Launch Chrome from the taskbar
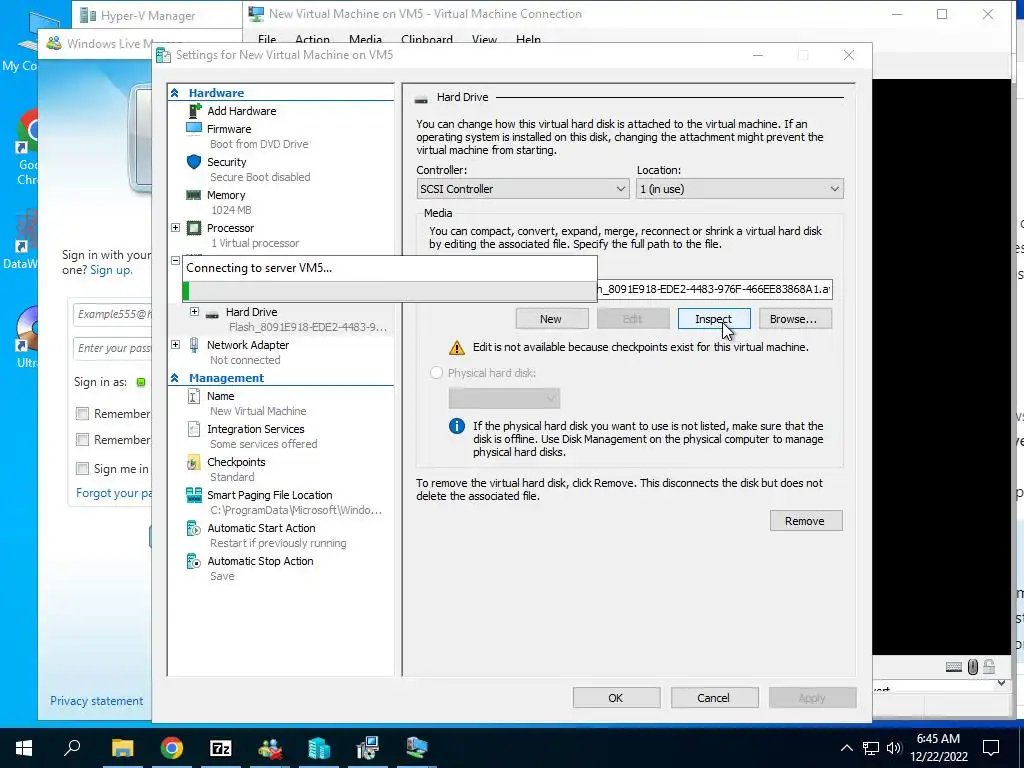Viewport: 1024px width, 768px height. point(172,748)
